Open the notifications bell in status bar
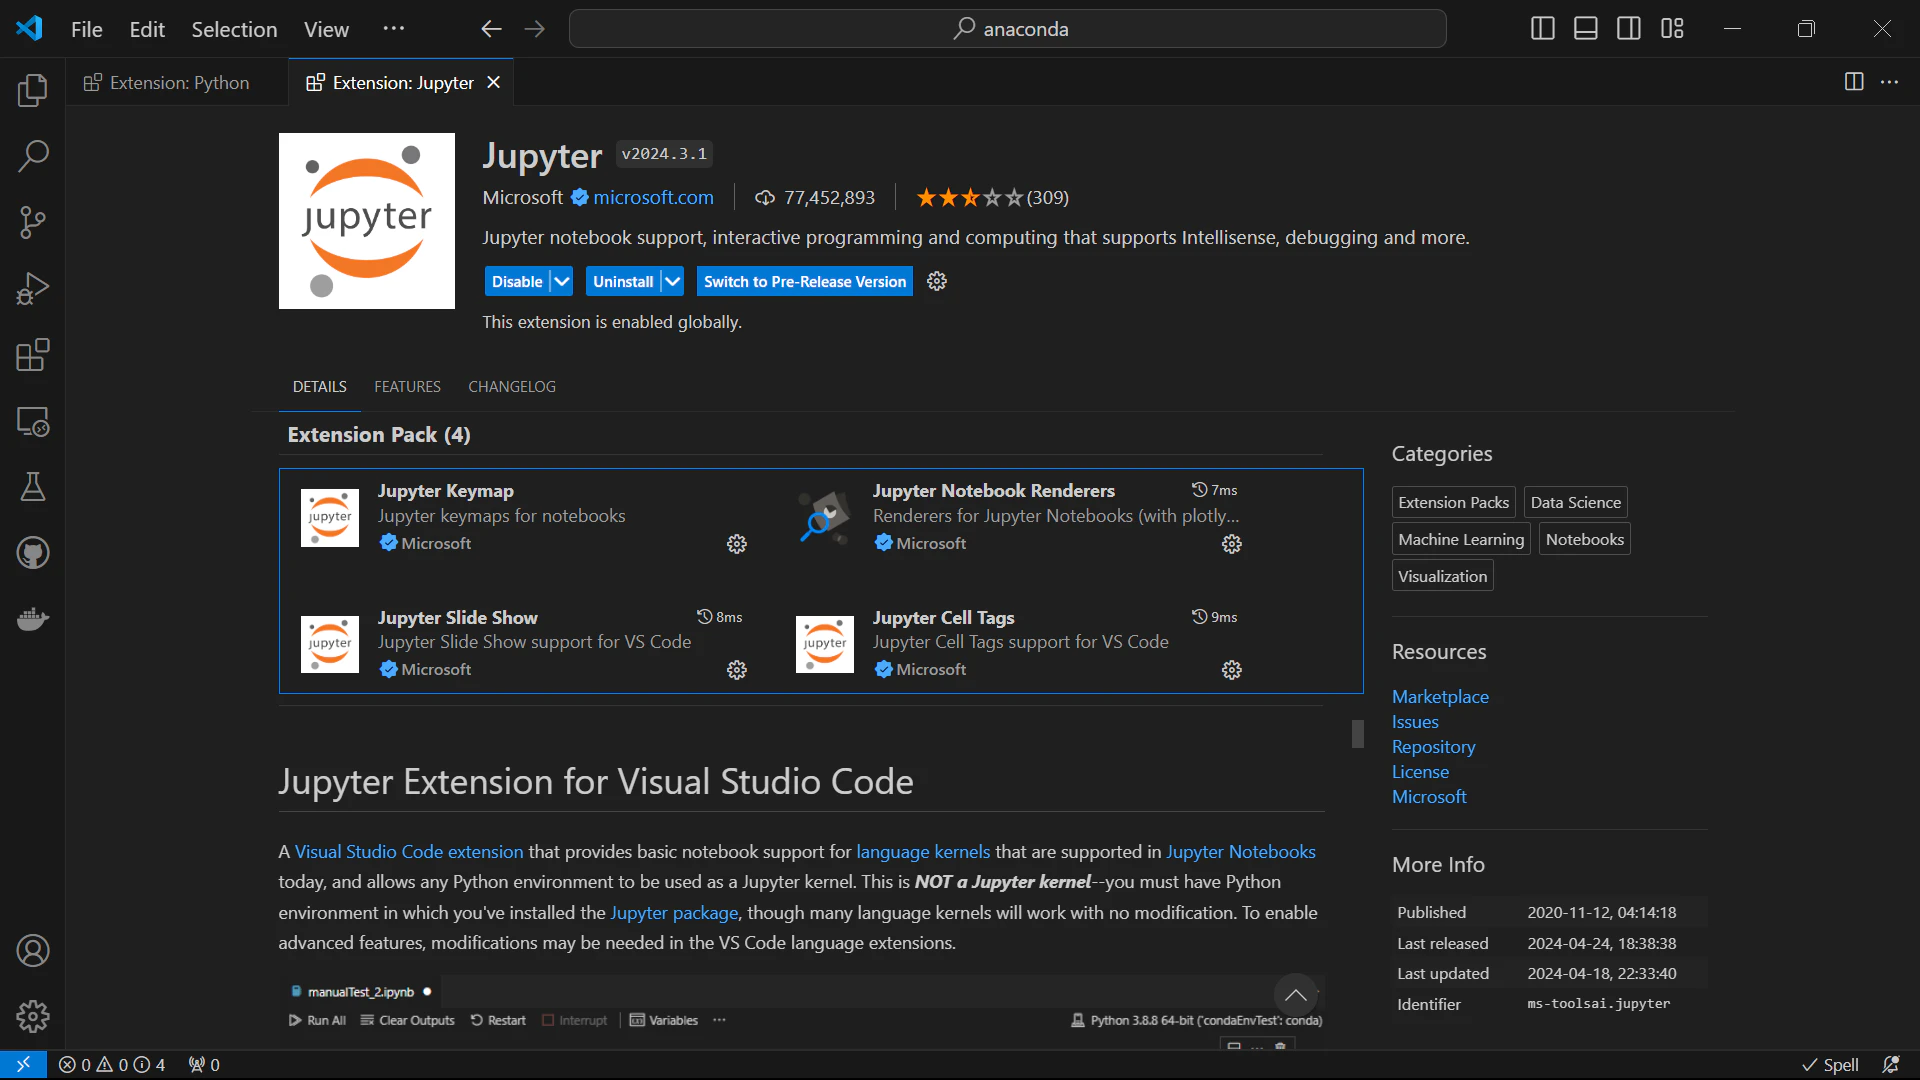 1891,1065
